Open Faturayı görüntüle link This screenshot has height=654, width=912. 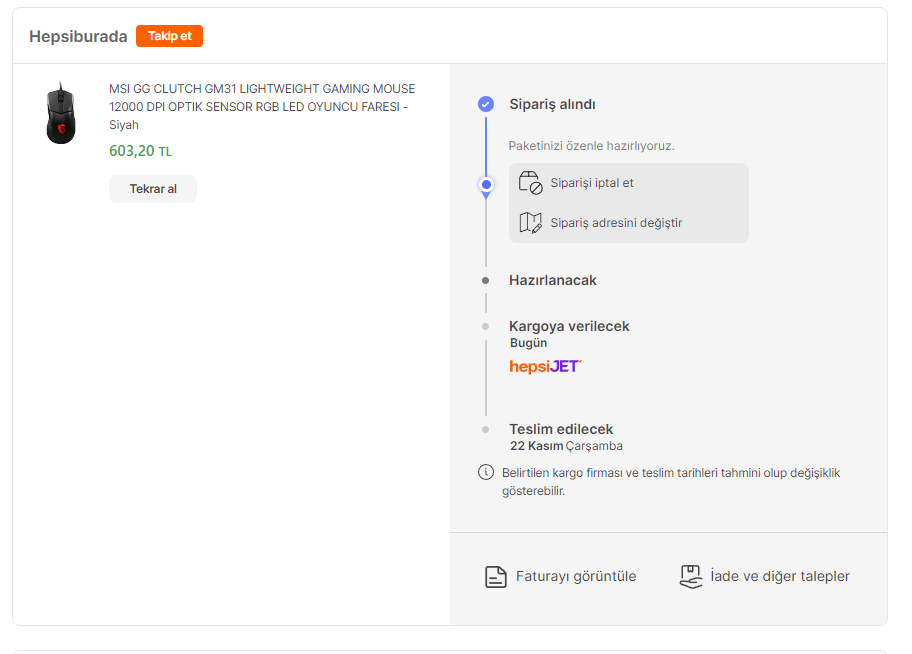point(576,576)
